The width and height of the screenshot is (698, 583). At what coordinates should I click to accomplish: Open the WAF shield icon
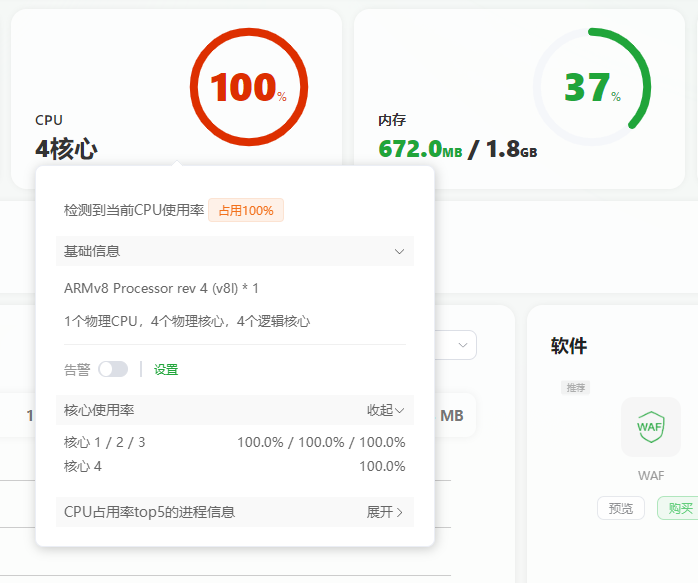[x=650, y=427]
